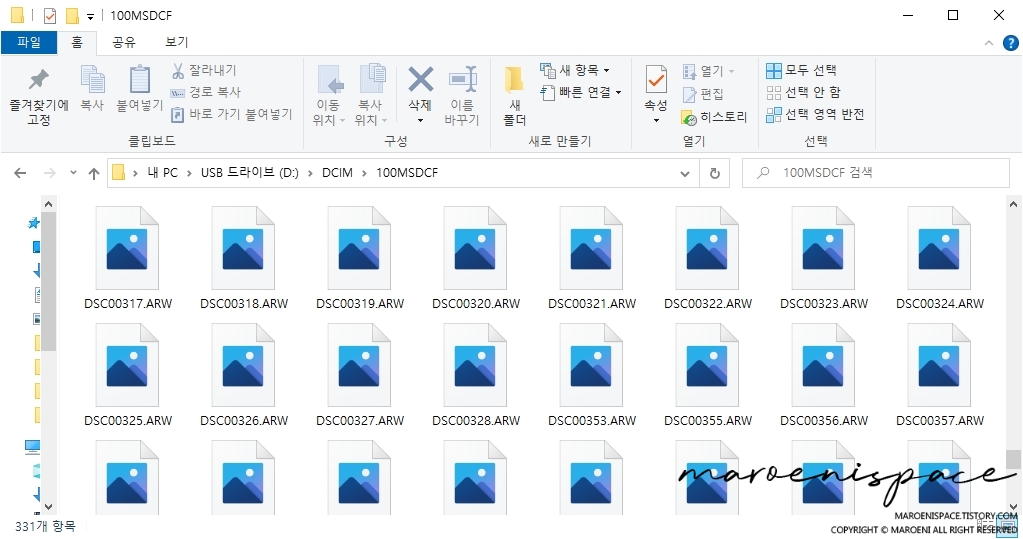Open the dropdown arrow under 삭제

[420, 121]
